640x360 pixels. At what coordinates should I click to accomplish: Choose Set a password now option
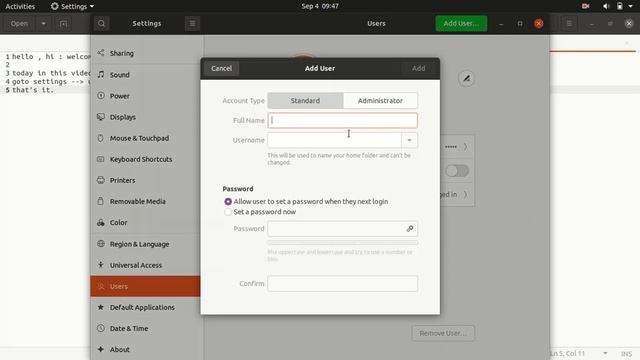tap(260, 212)
